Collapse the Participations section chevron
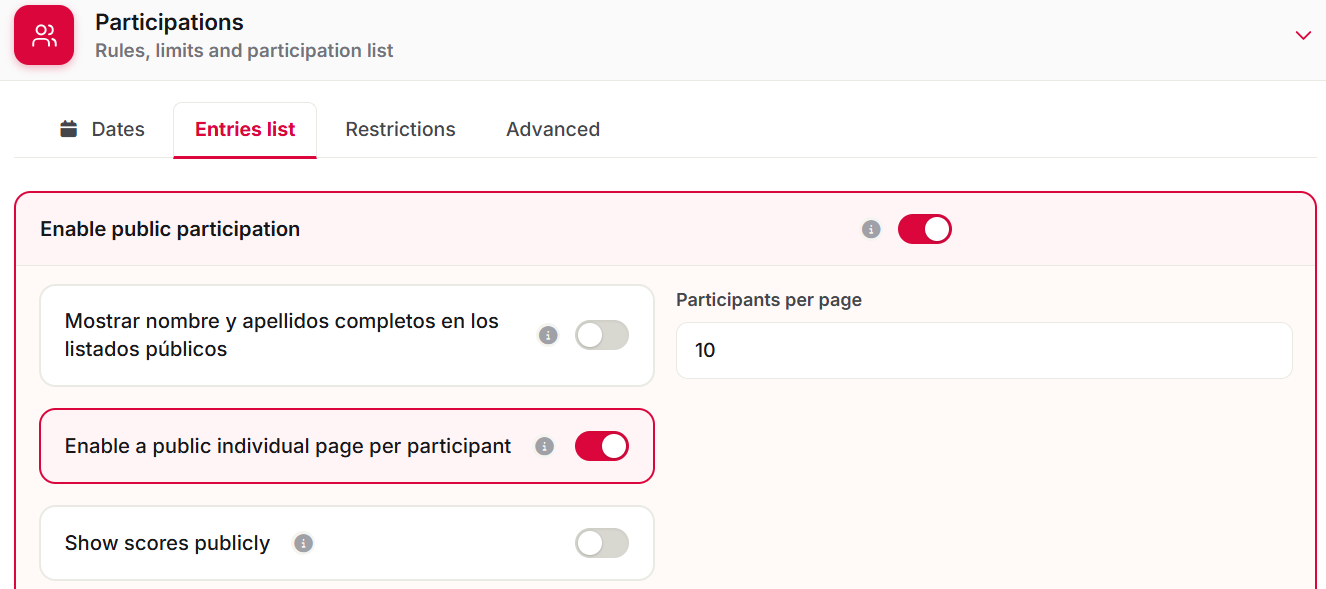Image resolution: width=1326 pixels, height=589 pixels. [1303, 35]
